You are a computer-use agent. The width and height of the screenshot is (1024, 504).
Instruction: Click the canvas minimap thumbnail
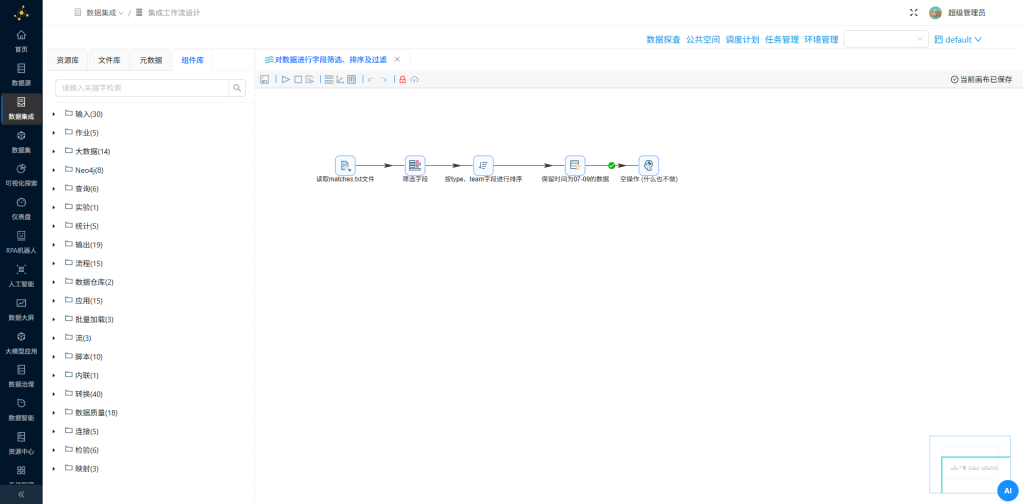coord(969,464)
